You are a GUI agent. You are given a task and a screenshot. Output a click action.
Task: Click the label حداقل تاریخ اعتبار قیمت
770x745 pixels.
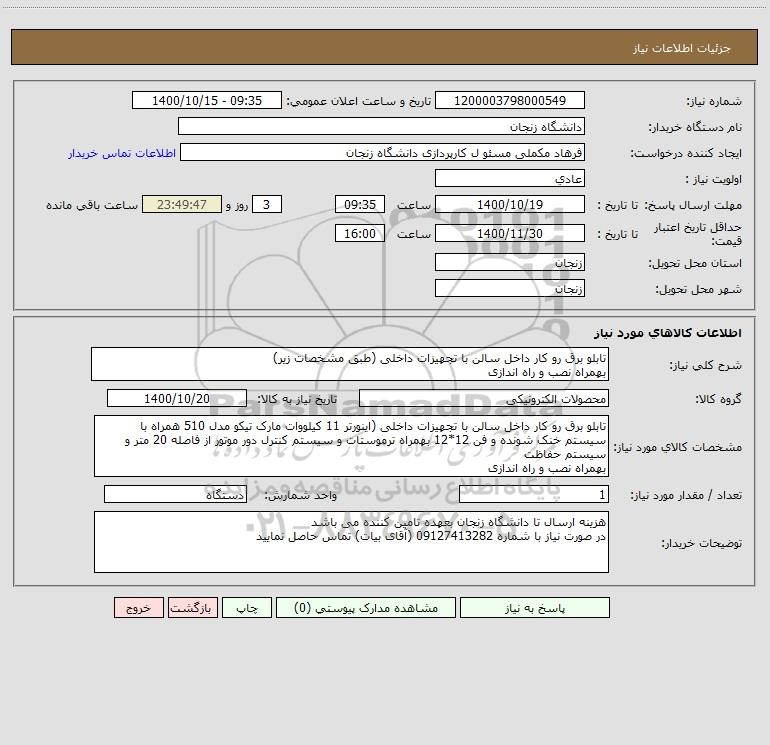(698, 234)
